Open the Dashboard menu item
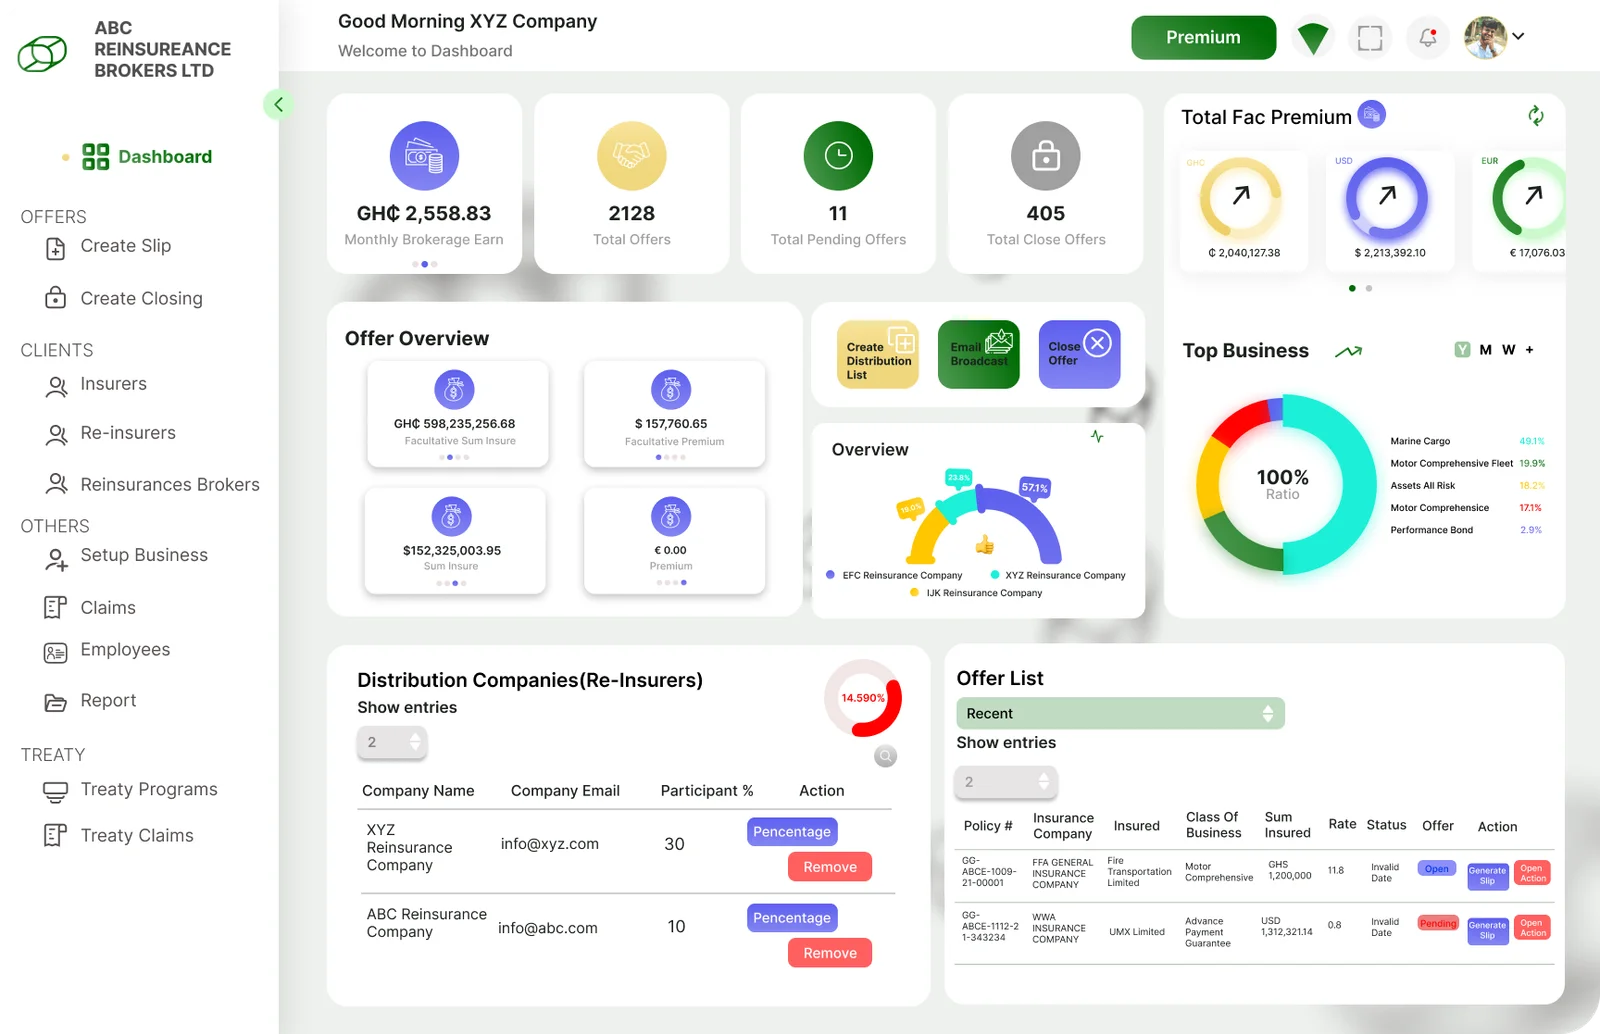The image size is (1600, 1034). pyautogui.click(x=147, y=157)
